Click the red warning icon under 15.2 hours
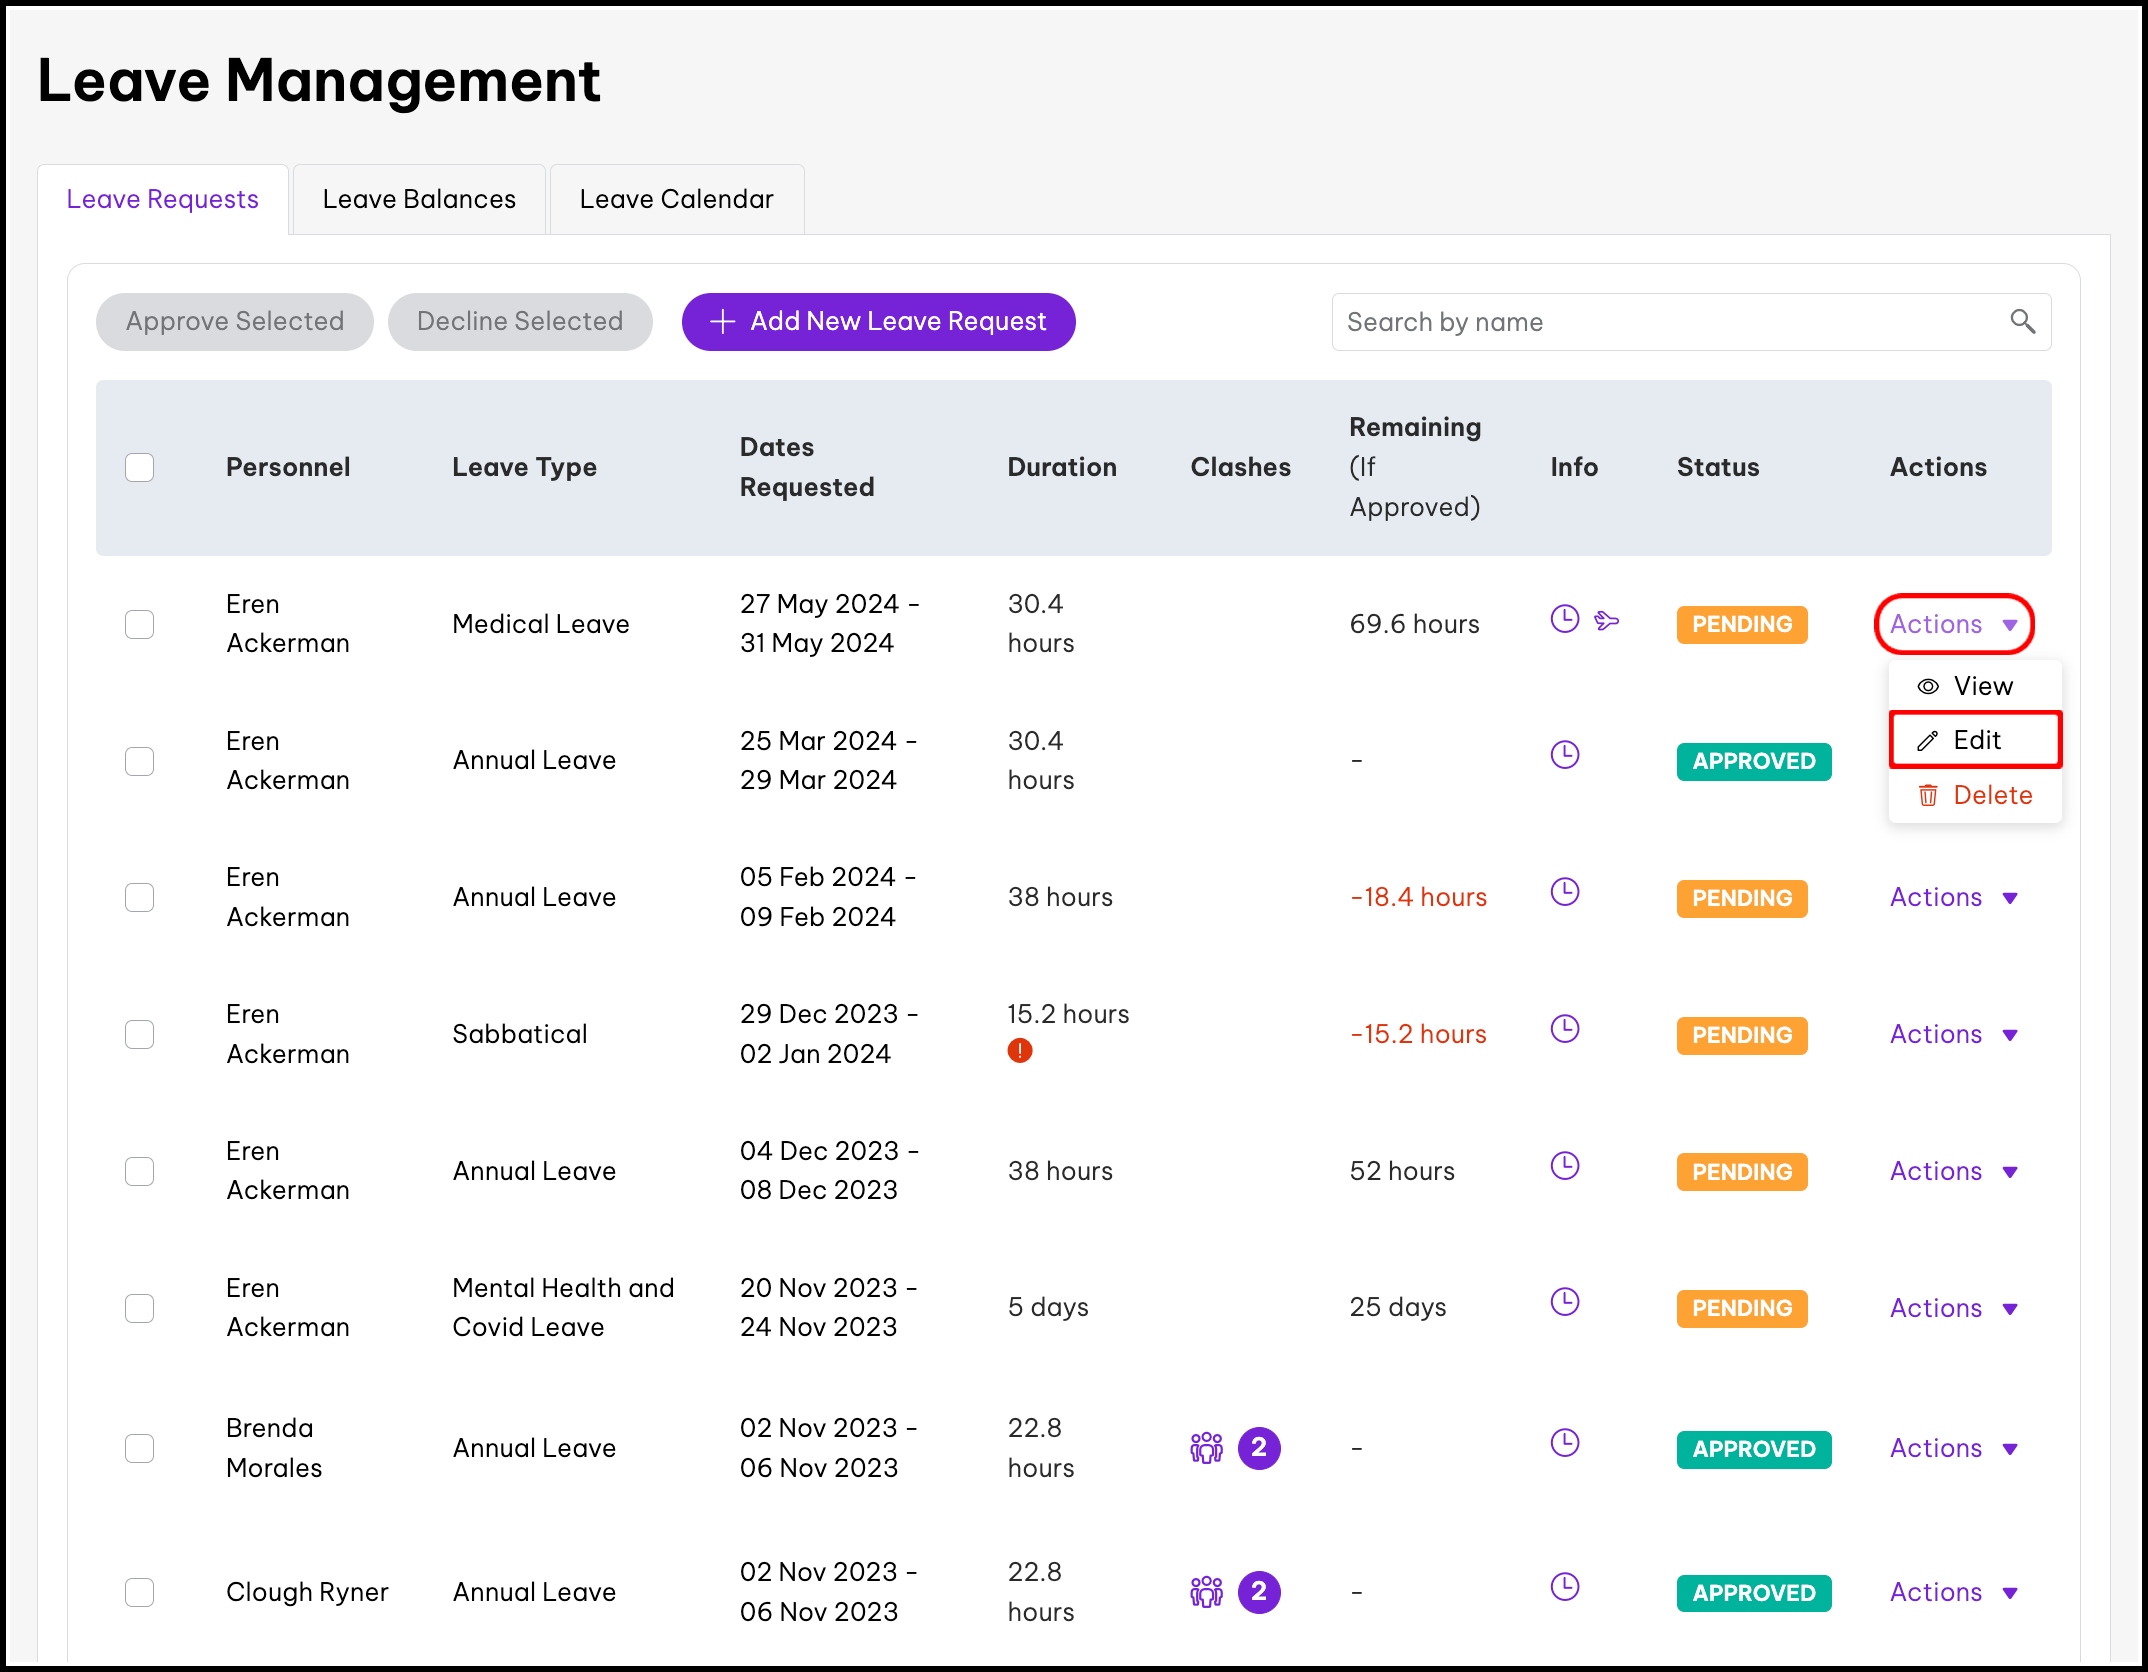Screen dimensions: 2148x1672 pos(1019,1051)
